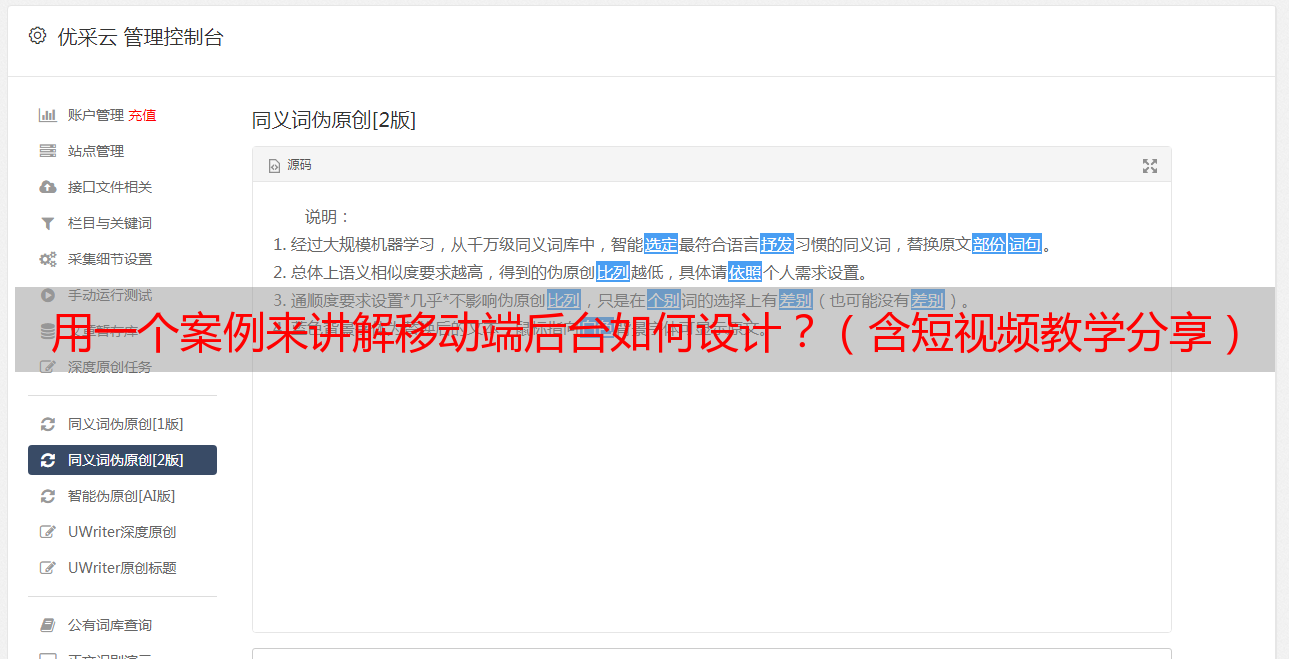Click the gear icon beside 优采云 管理控制台
Viewport: 1289px width, 659px height.
coord(37,36)
